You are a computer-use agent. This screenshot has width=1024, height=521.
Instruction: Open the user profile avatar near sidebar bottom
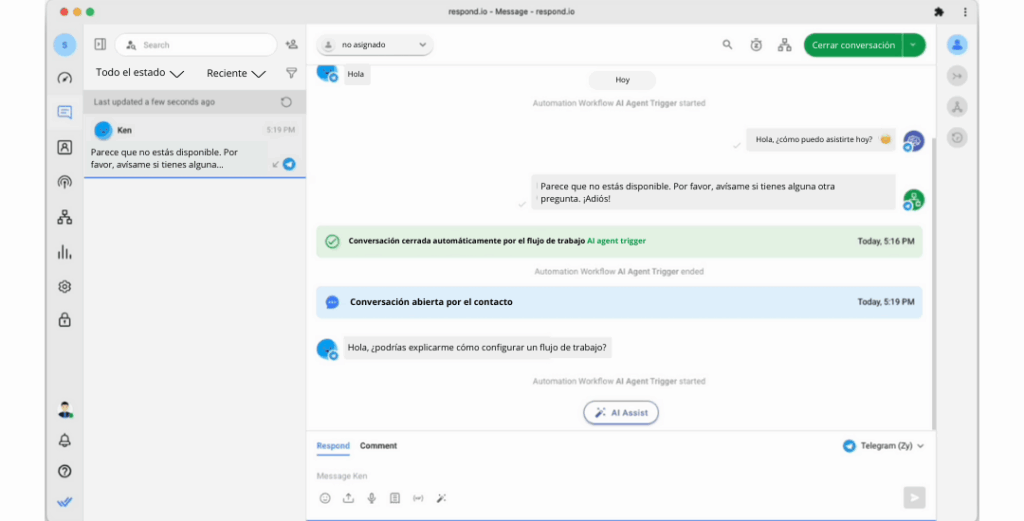click(65, 410)
